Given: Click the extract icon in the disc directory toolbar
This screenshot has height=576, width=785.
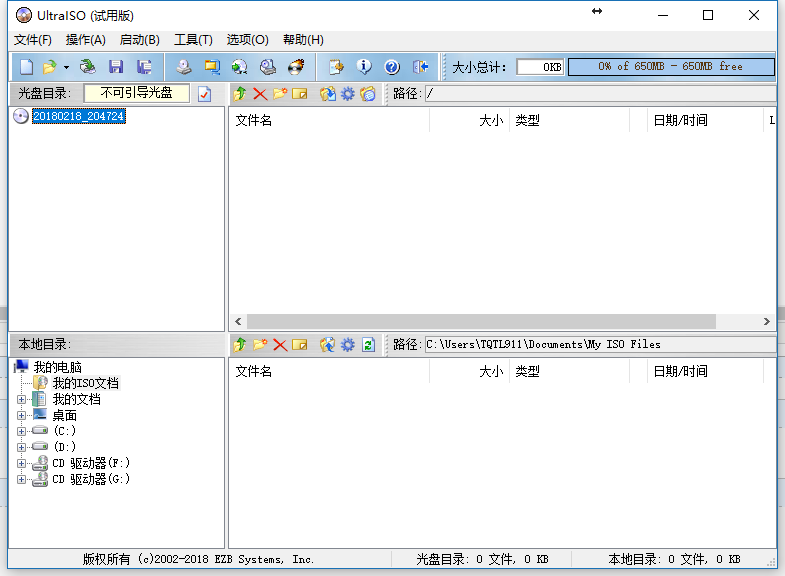Looking at the screenshot, I should click(328, 94).
